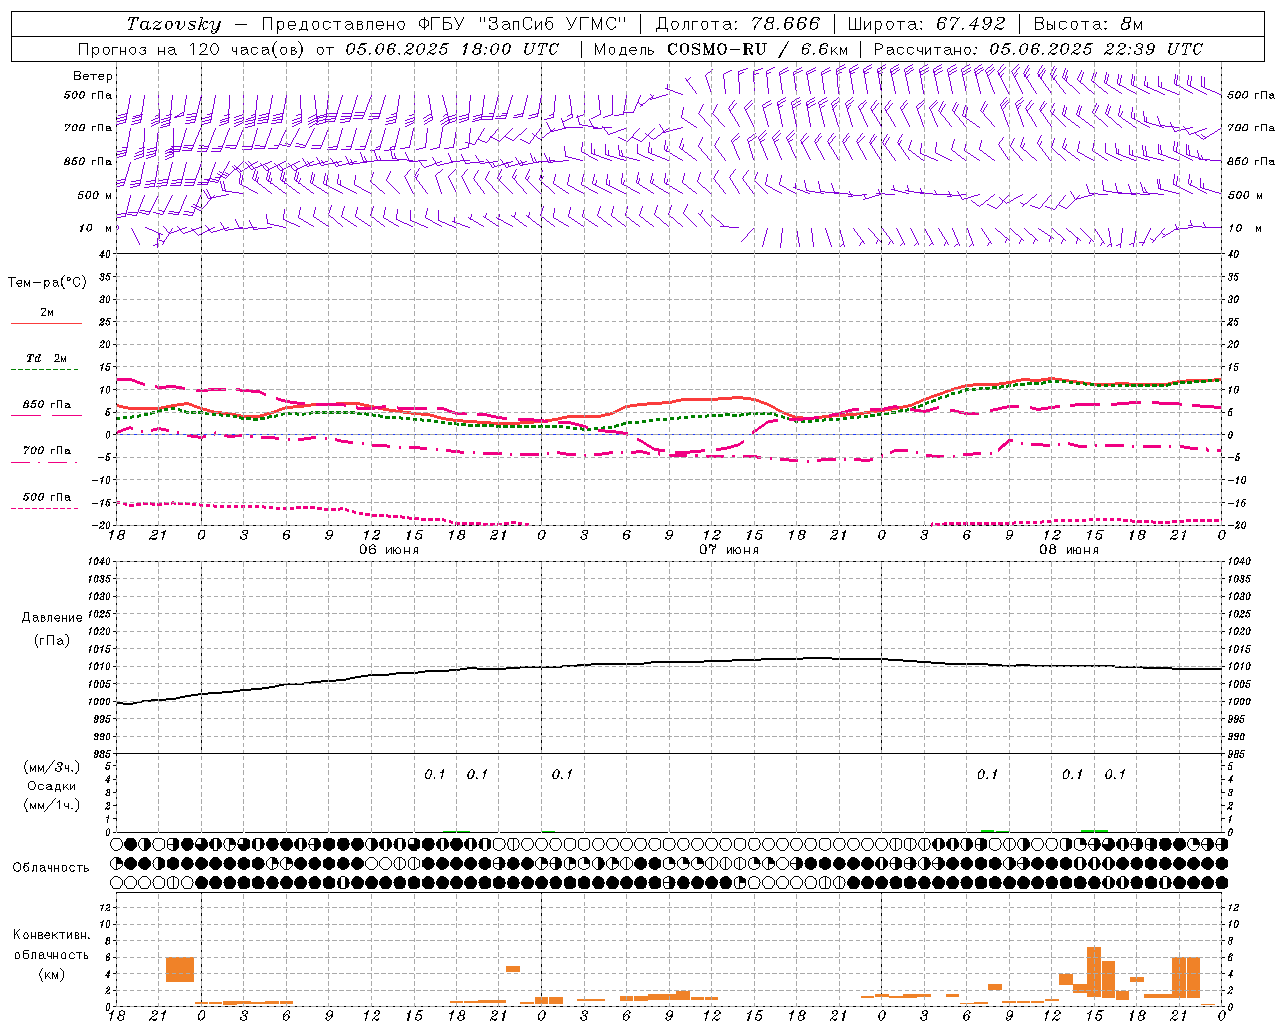Click the "Td 2м" dew point legend label
Image resolution: width=1280 pixels, height=1024 pixels.
pyautogui.click(x=47, y=358)
